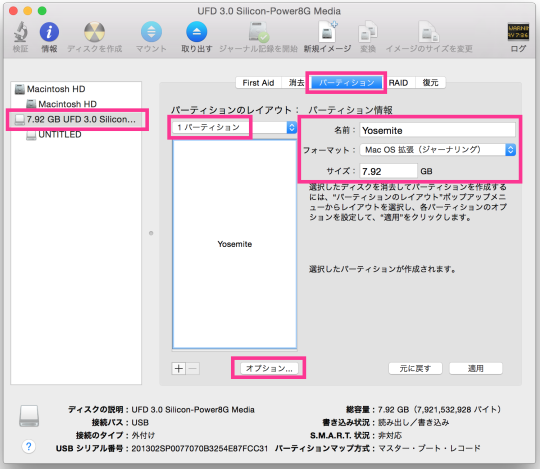This screenshot has width=540, height=469.
Task: Open the format dropdown Mac OS 拡張
Action: click(x=438, y=150)
